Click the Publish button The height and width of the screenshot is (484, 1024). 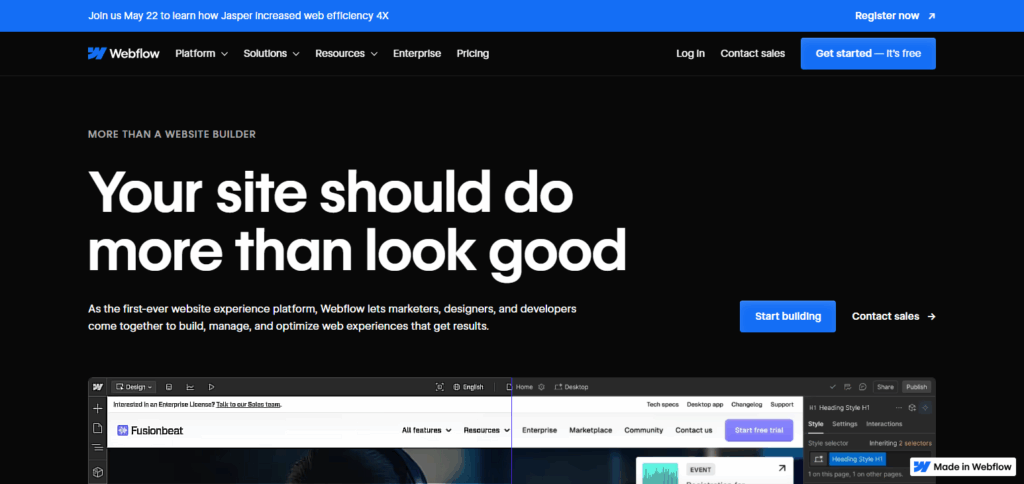click(916, 387)
